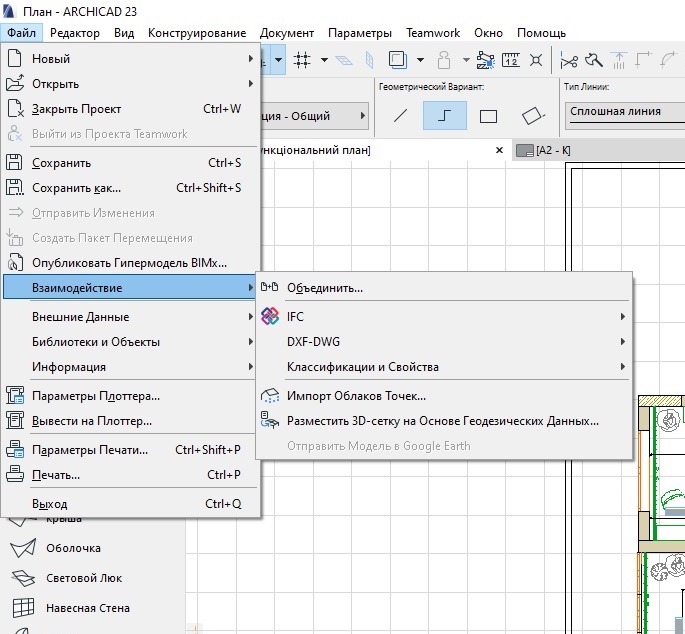Close the функціональний план tab
This screenshot has height=634, width=685.
[499, 150]
